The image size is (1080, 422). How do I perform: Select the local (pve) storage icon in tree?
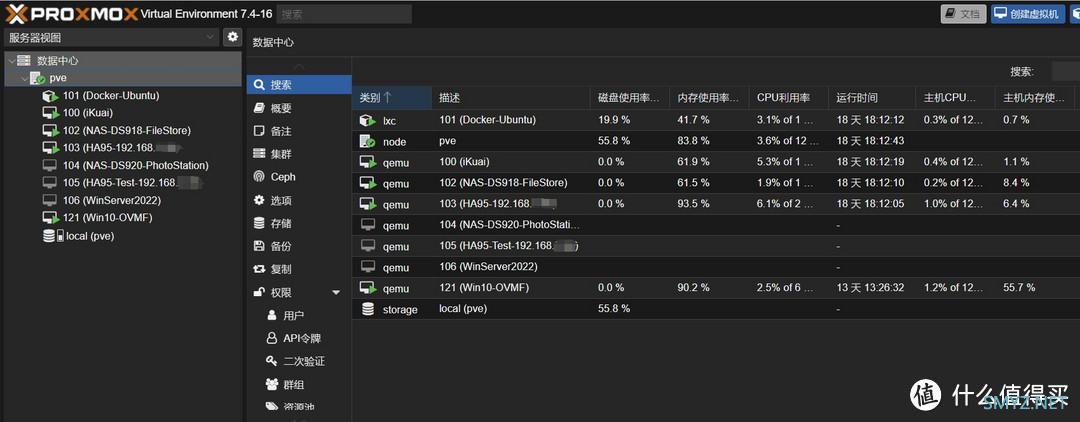point(53,235)
